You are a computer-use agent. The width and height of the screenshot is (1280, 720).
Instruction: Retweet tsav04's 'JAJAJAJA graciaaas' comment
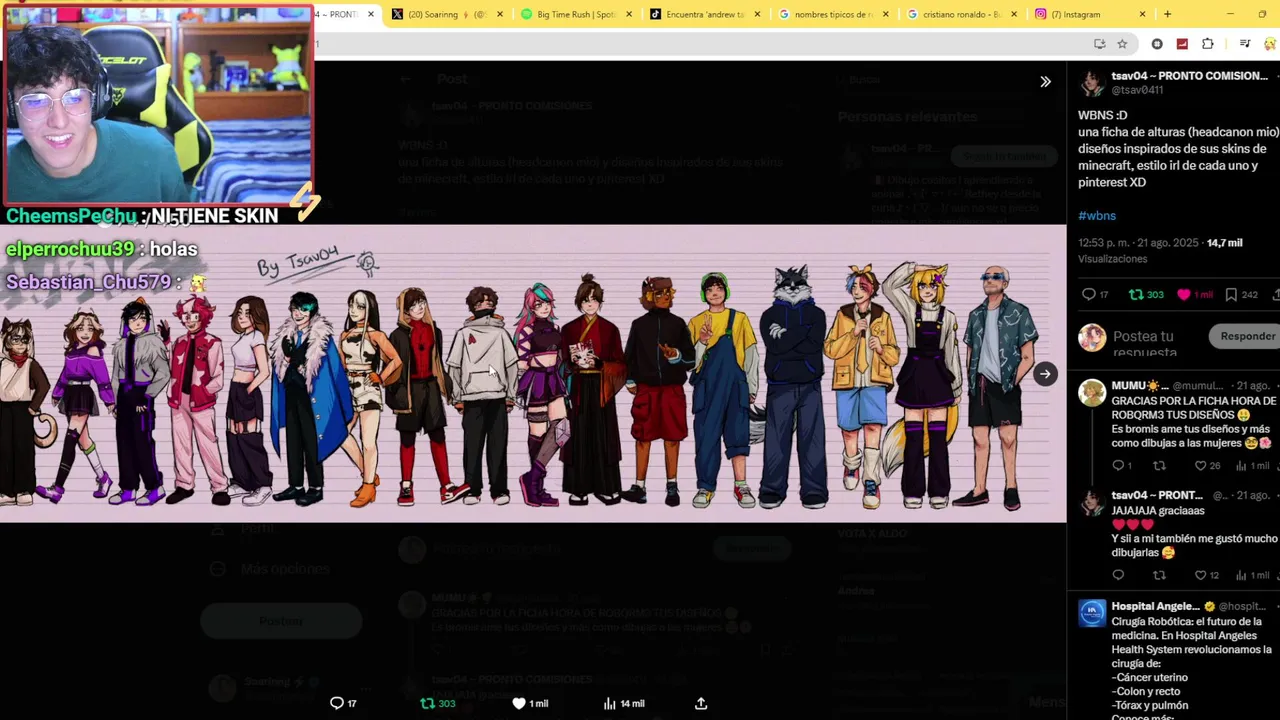click(x=1160, y=575)
